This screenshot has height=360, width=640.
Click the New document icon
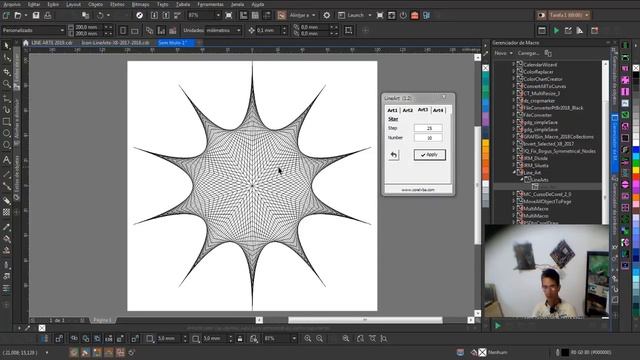pyautogui.click(x=6, y=16)
